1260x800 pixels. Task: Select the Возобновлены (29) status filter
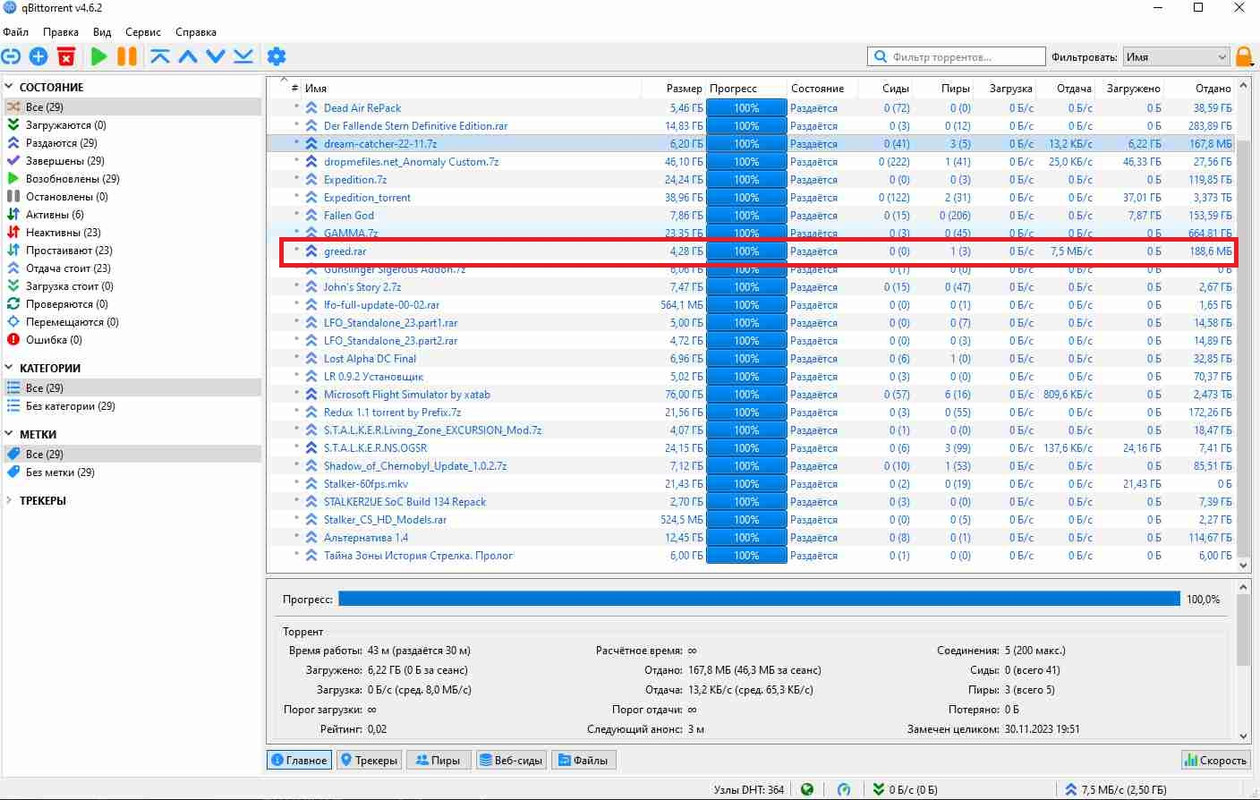(72, 179)
